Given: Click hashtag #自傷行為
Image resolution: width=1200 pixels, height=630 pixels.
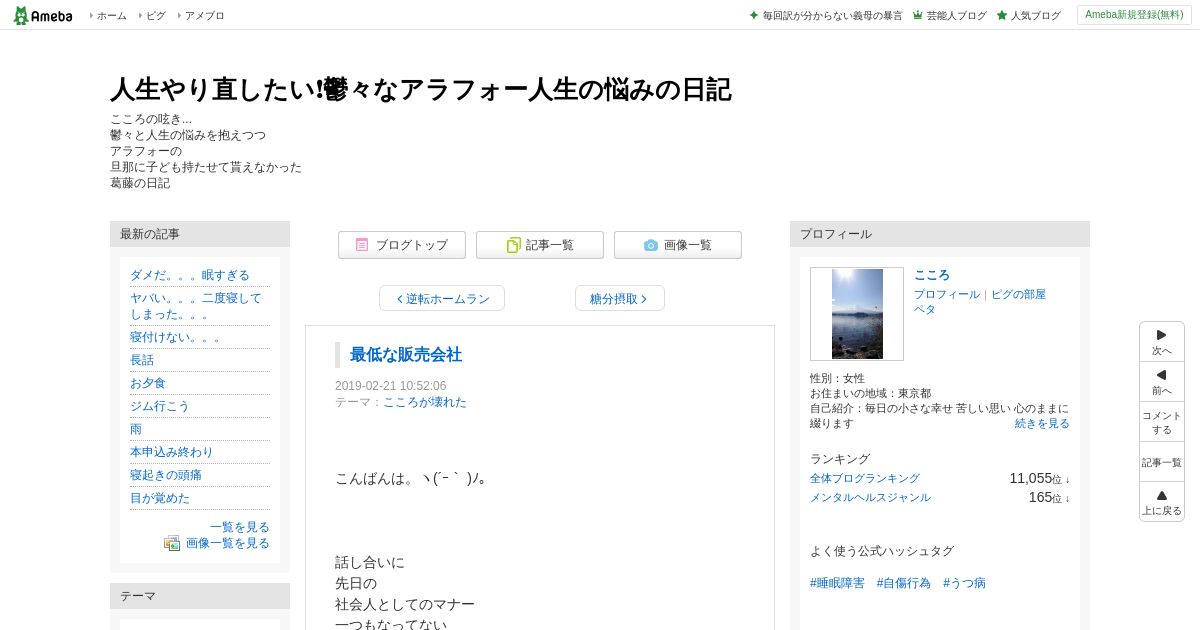Looking at the screenshot, I should [904, 583].
